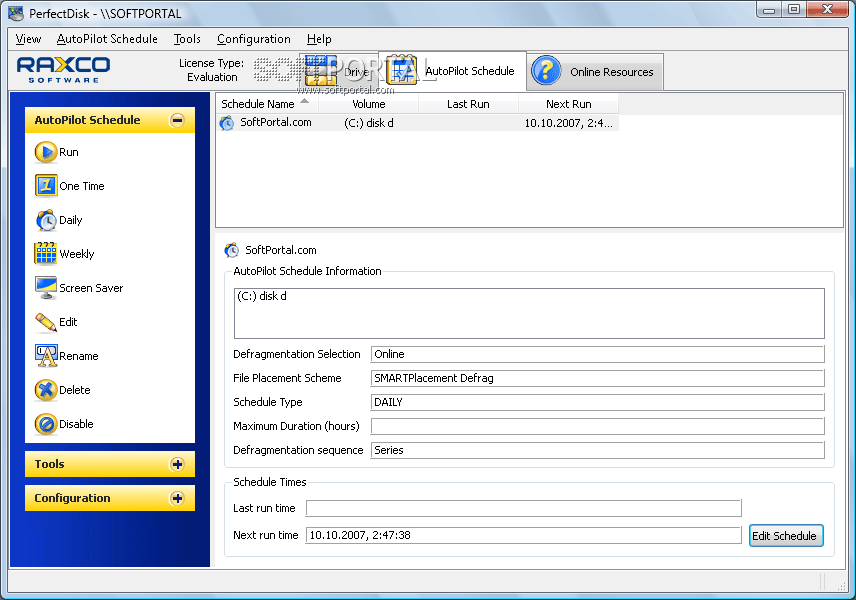Click the Maximum Duration (hours) field
The width and height of the screenshot is (856, 600).
click(x=597, y=426)
